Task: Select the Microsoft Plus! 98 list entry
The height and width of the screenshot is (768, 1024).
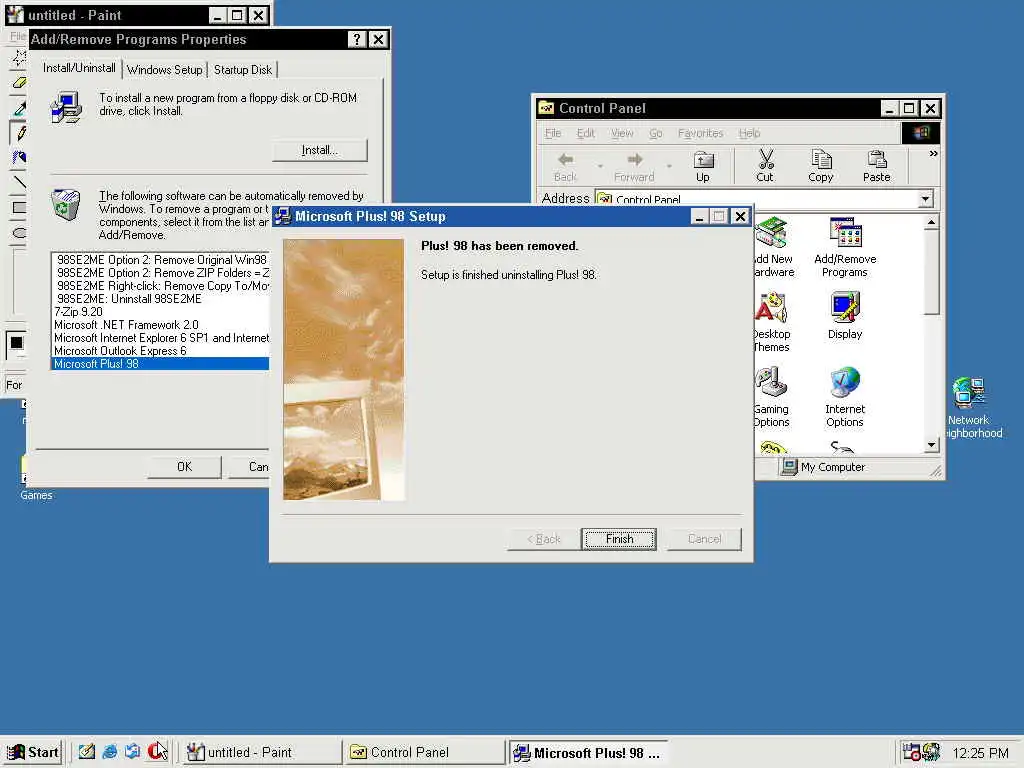Action: [160, 364]
